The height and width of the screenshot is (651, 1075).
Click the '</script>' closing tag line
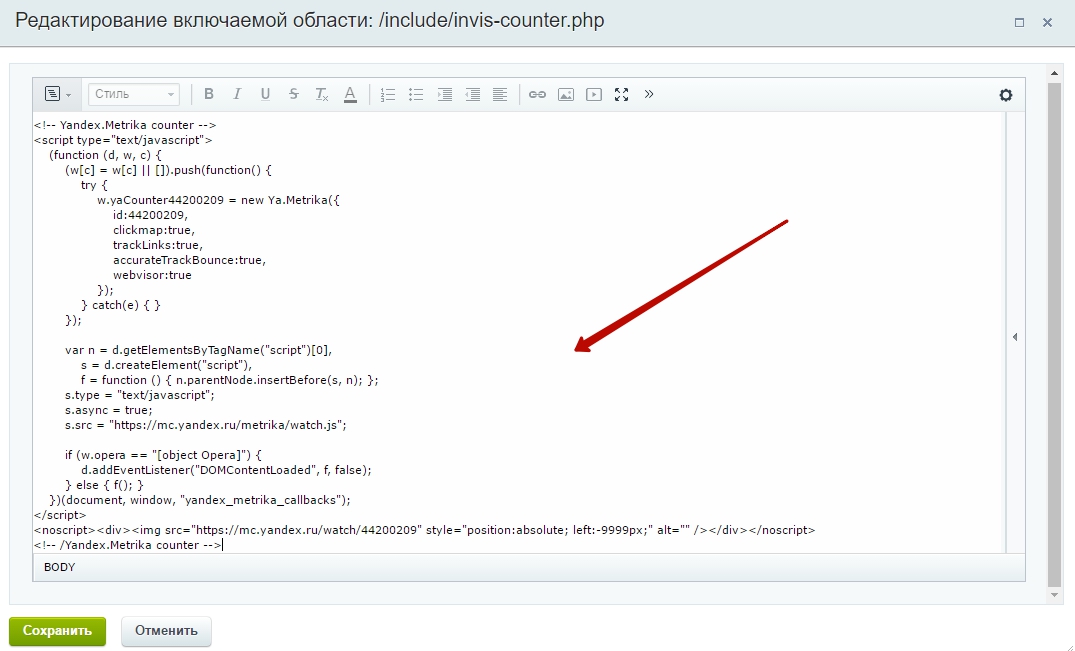coord(60,515)
